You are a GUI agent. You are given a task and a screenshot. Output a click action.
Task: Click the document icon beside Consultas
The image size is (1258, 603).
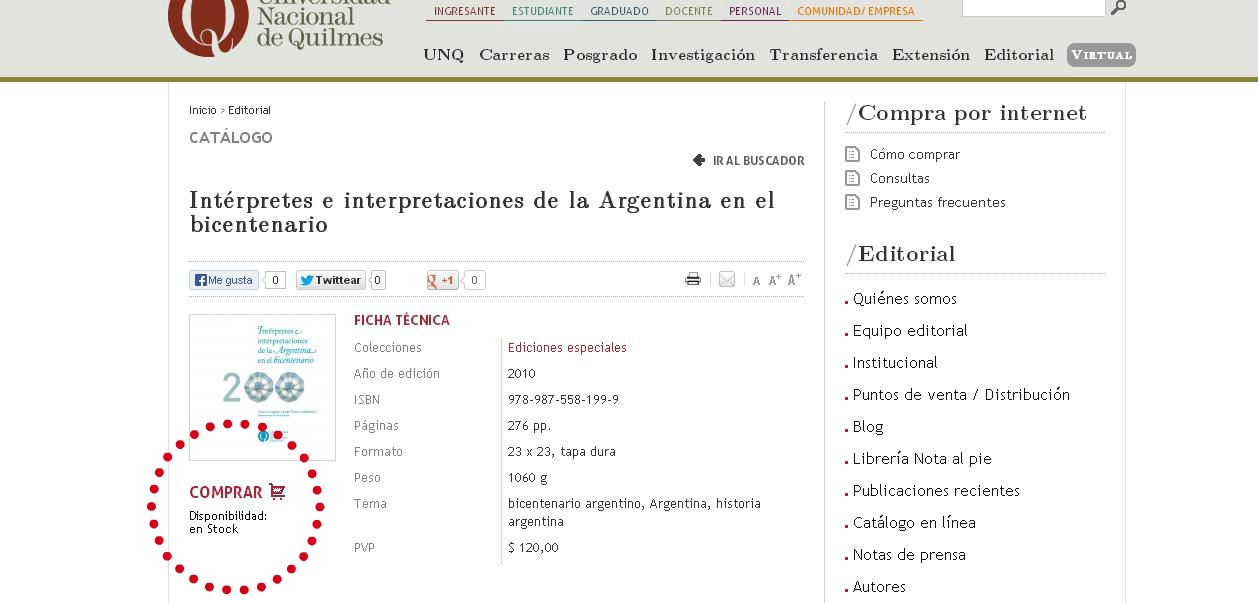[x=852, y=178]
